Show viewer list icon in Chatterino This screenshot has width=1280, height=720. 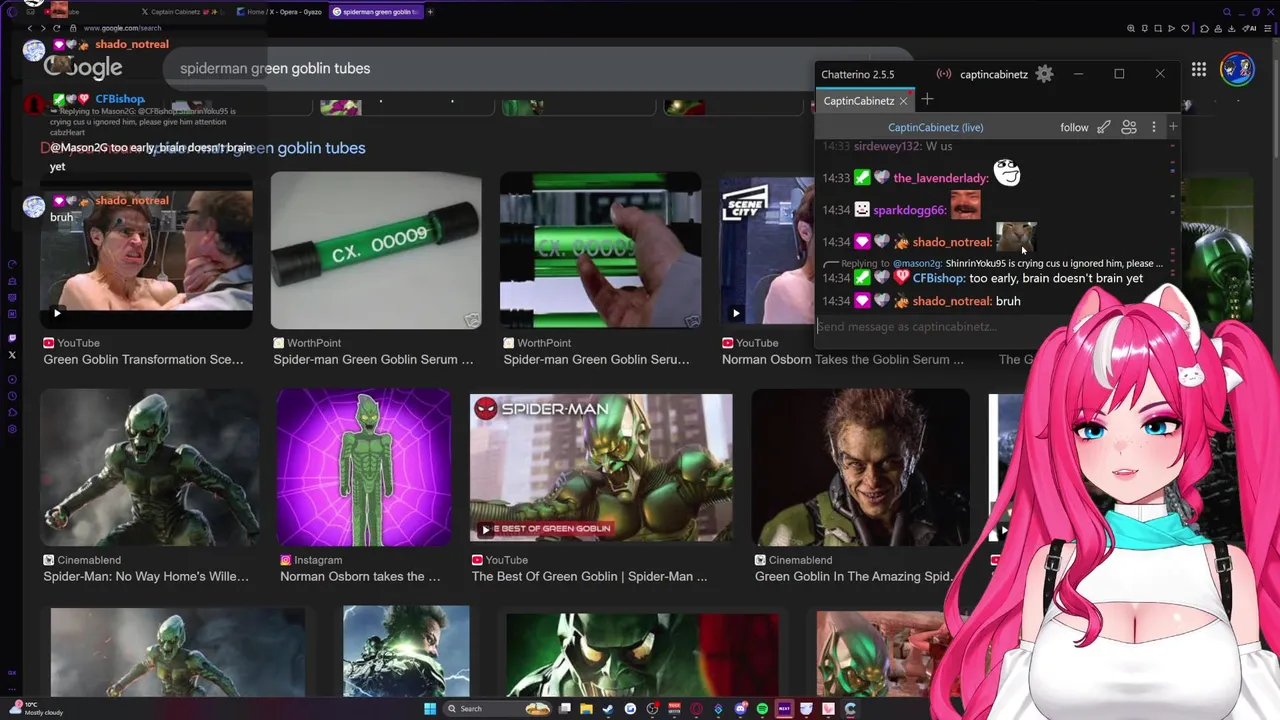tap(1129, 127)
